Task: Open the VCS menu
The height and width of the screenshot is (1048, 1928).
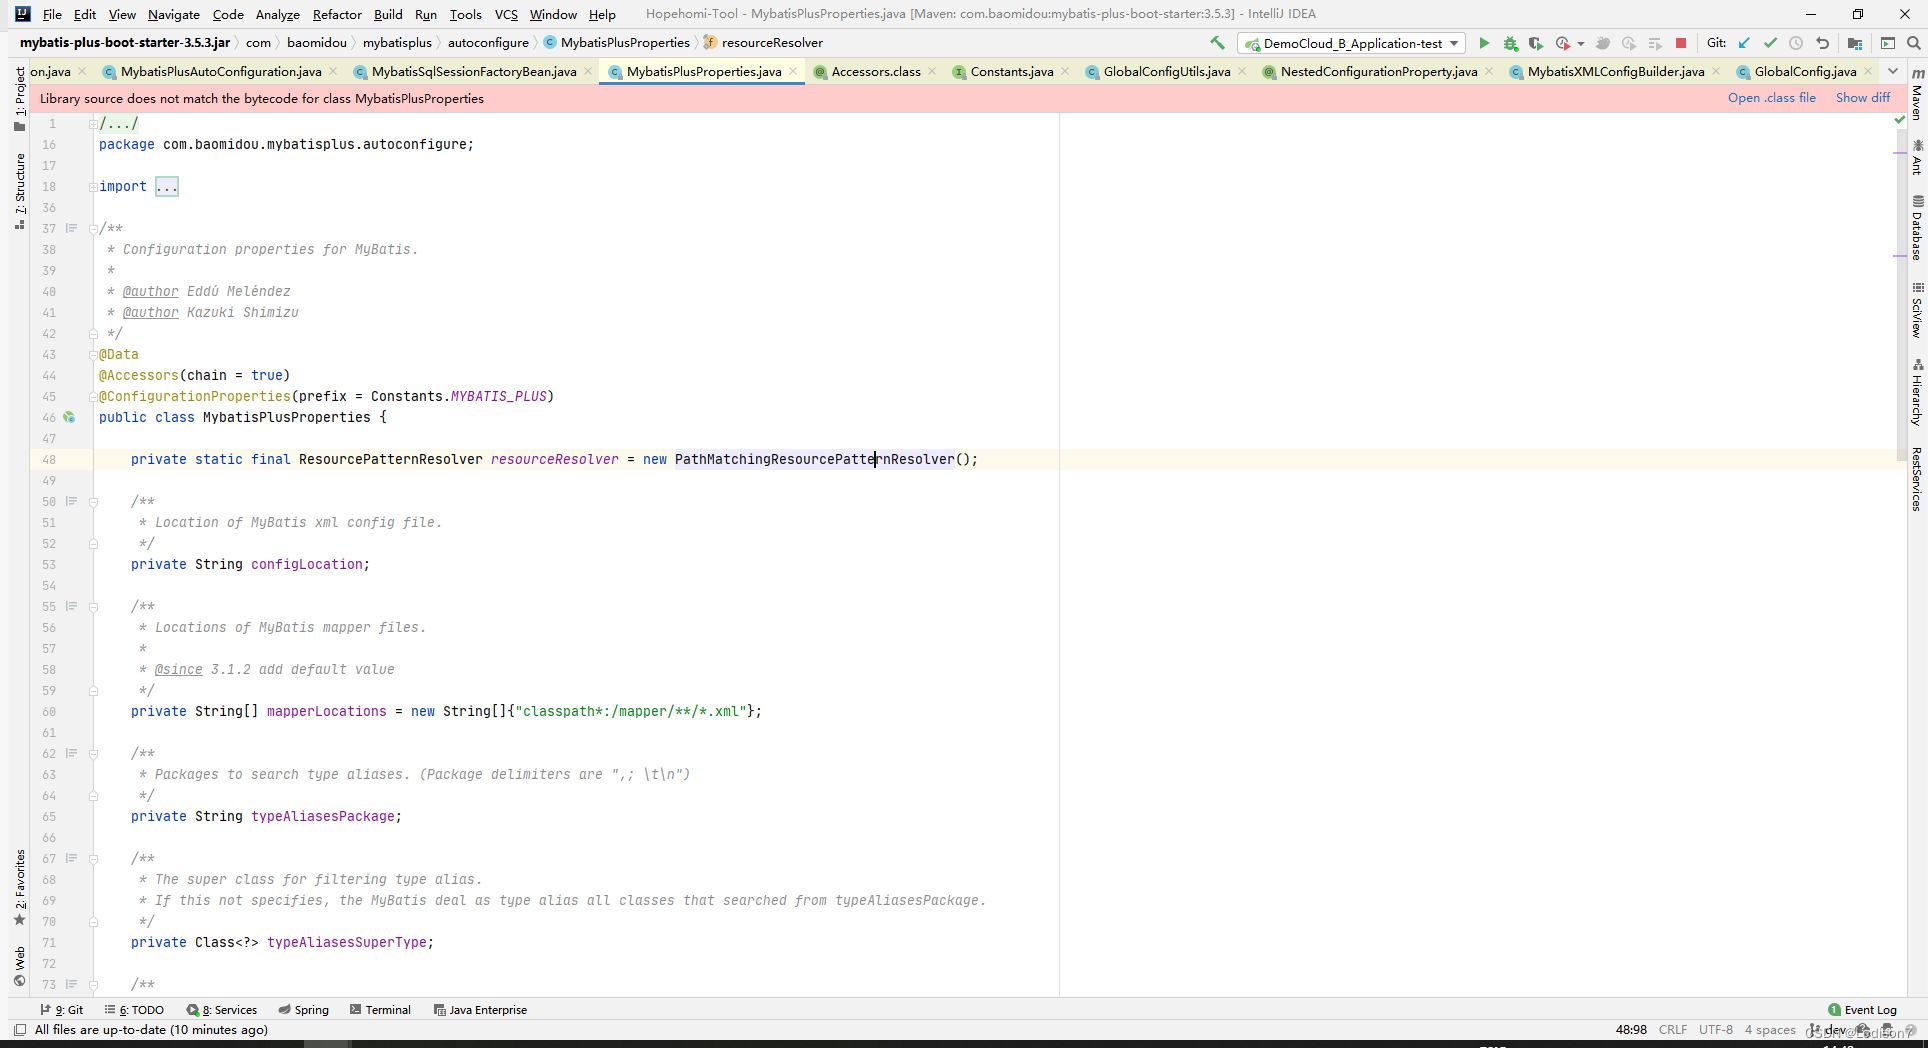Action: pos(506,14)
